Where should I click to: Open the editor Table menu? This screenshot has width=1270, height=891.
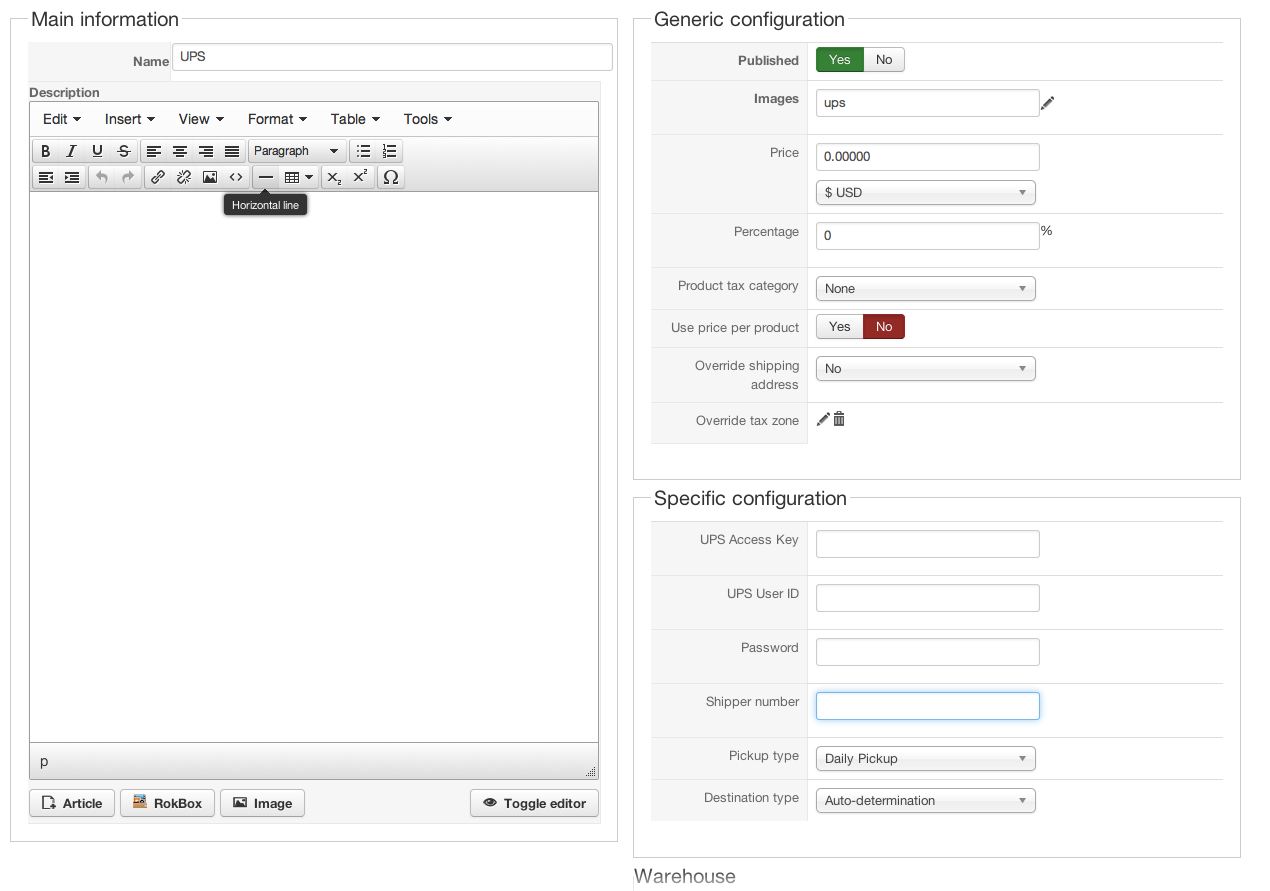[x=355, y=119]
